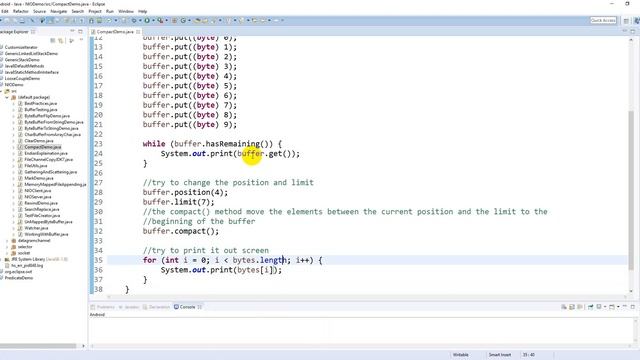Toggle Link with Editor in Package Explorer
This screenshot has height=360, width=640.
coord(61,40)
